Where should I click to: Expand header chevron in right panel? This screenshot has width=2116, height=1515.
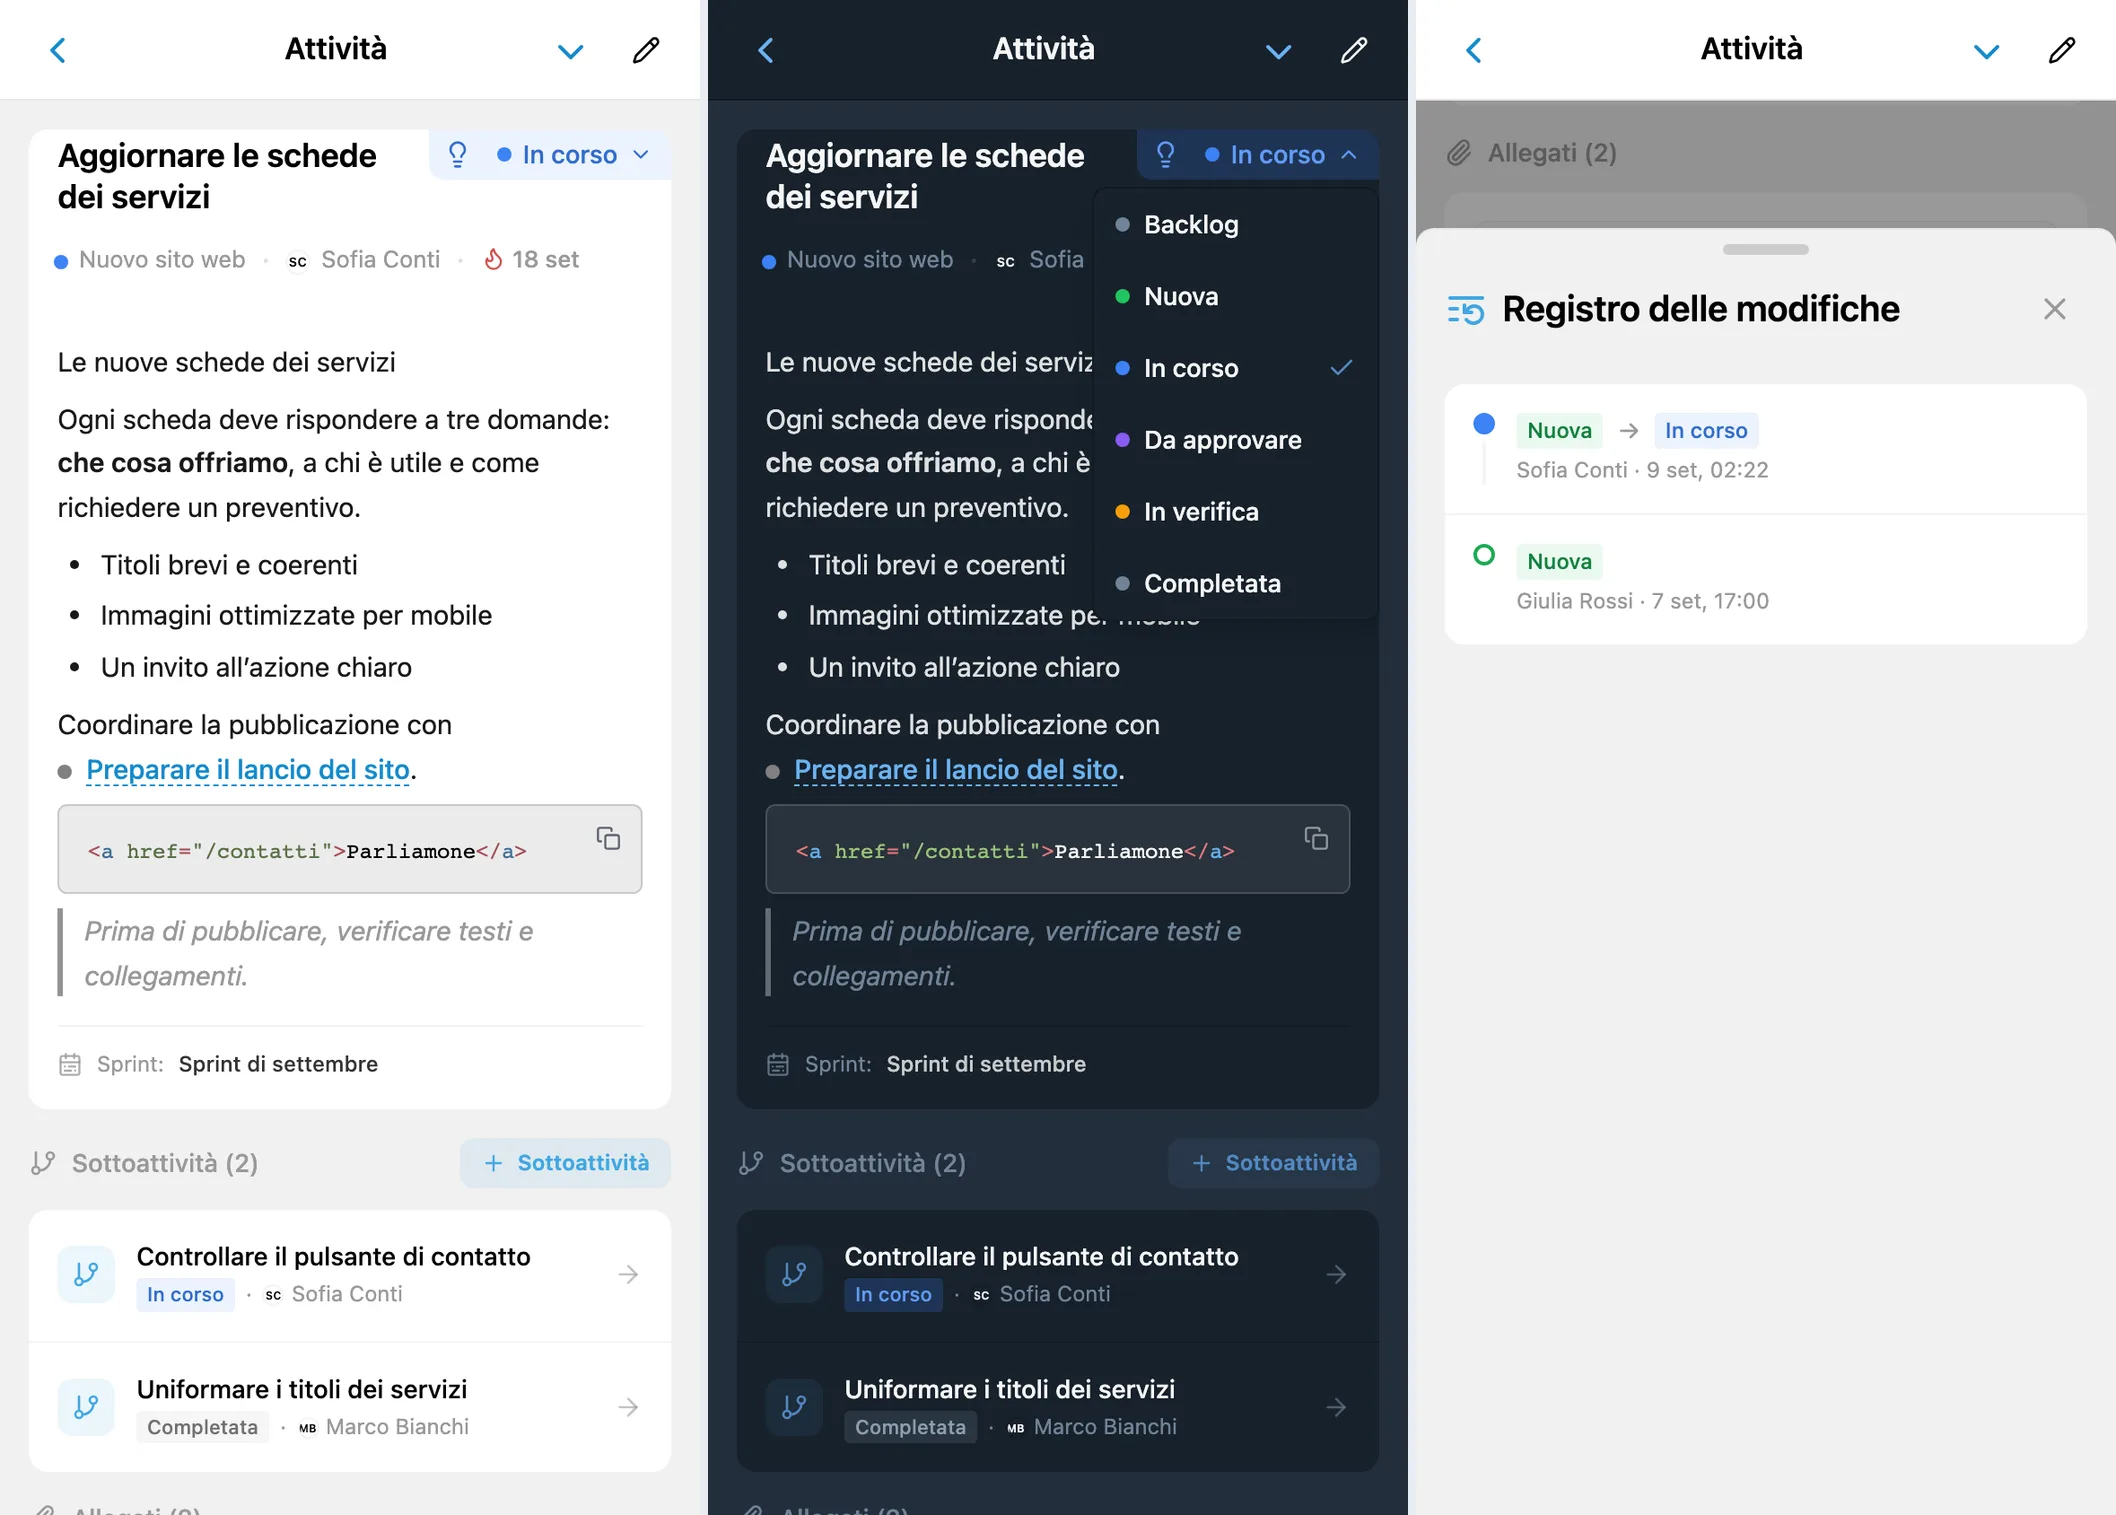[x=1986, y=51]
